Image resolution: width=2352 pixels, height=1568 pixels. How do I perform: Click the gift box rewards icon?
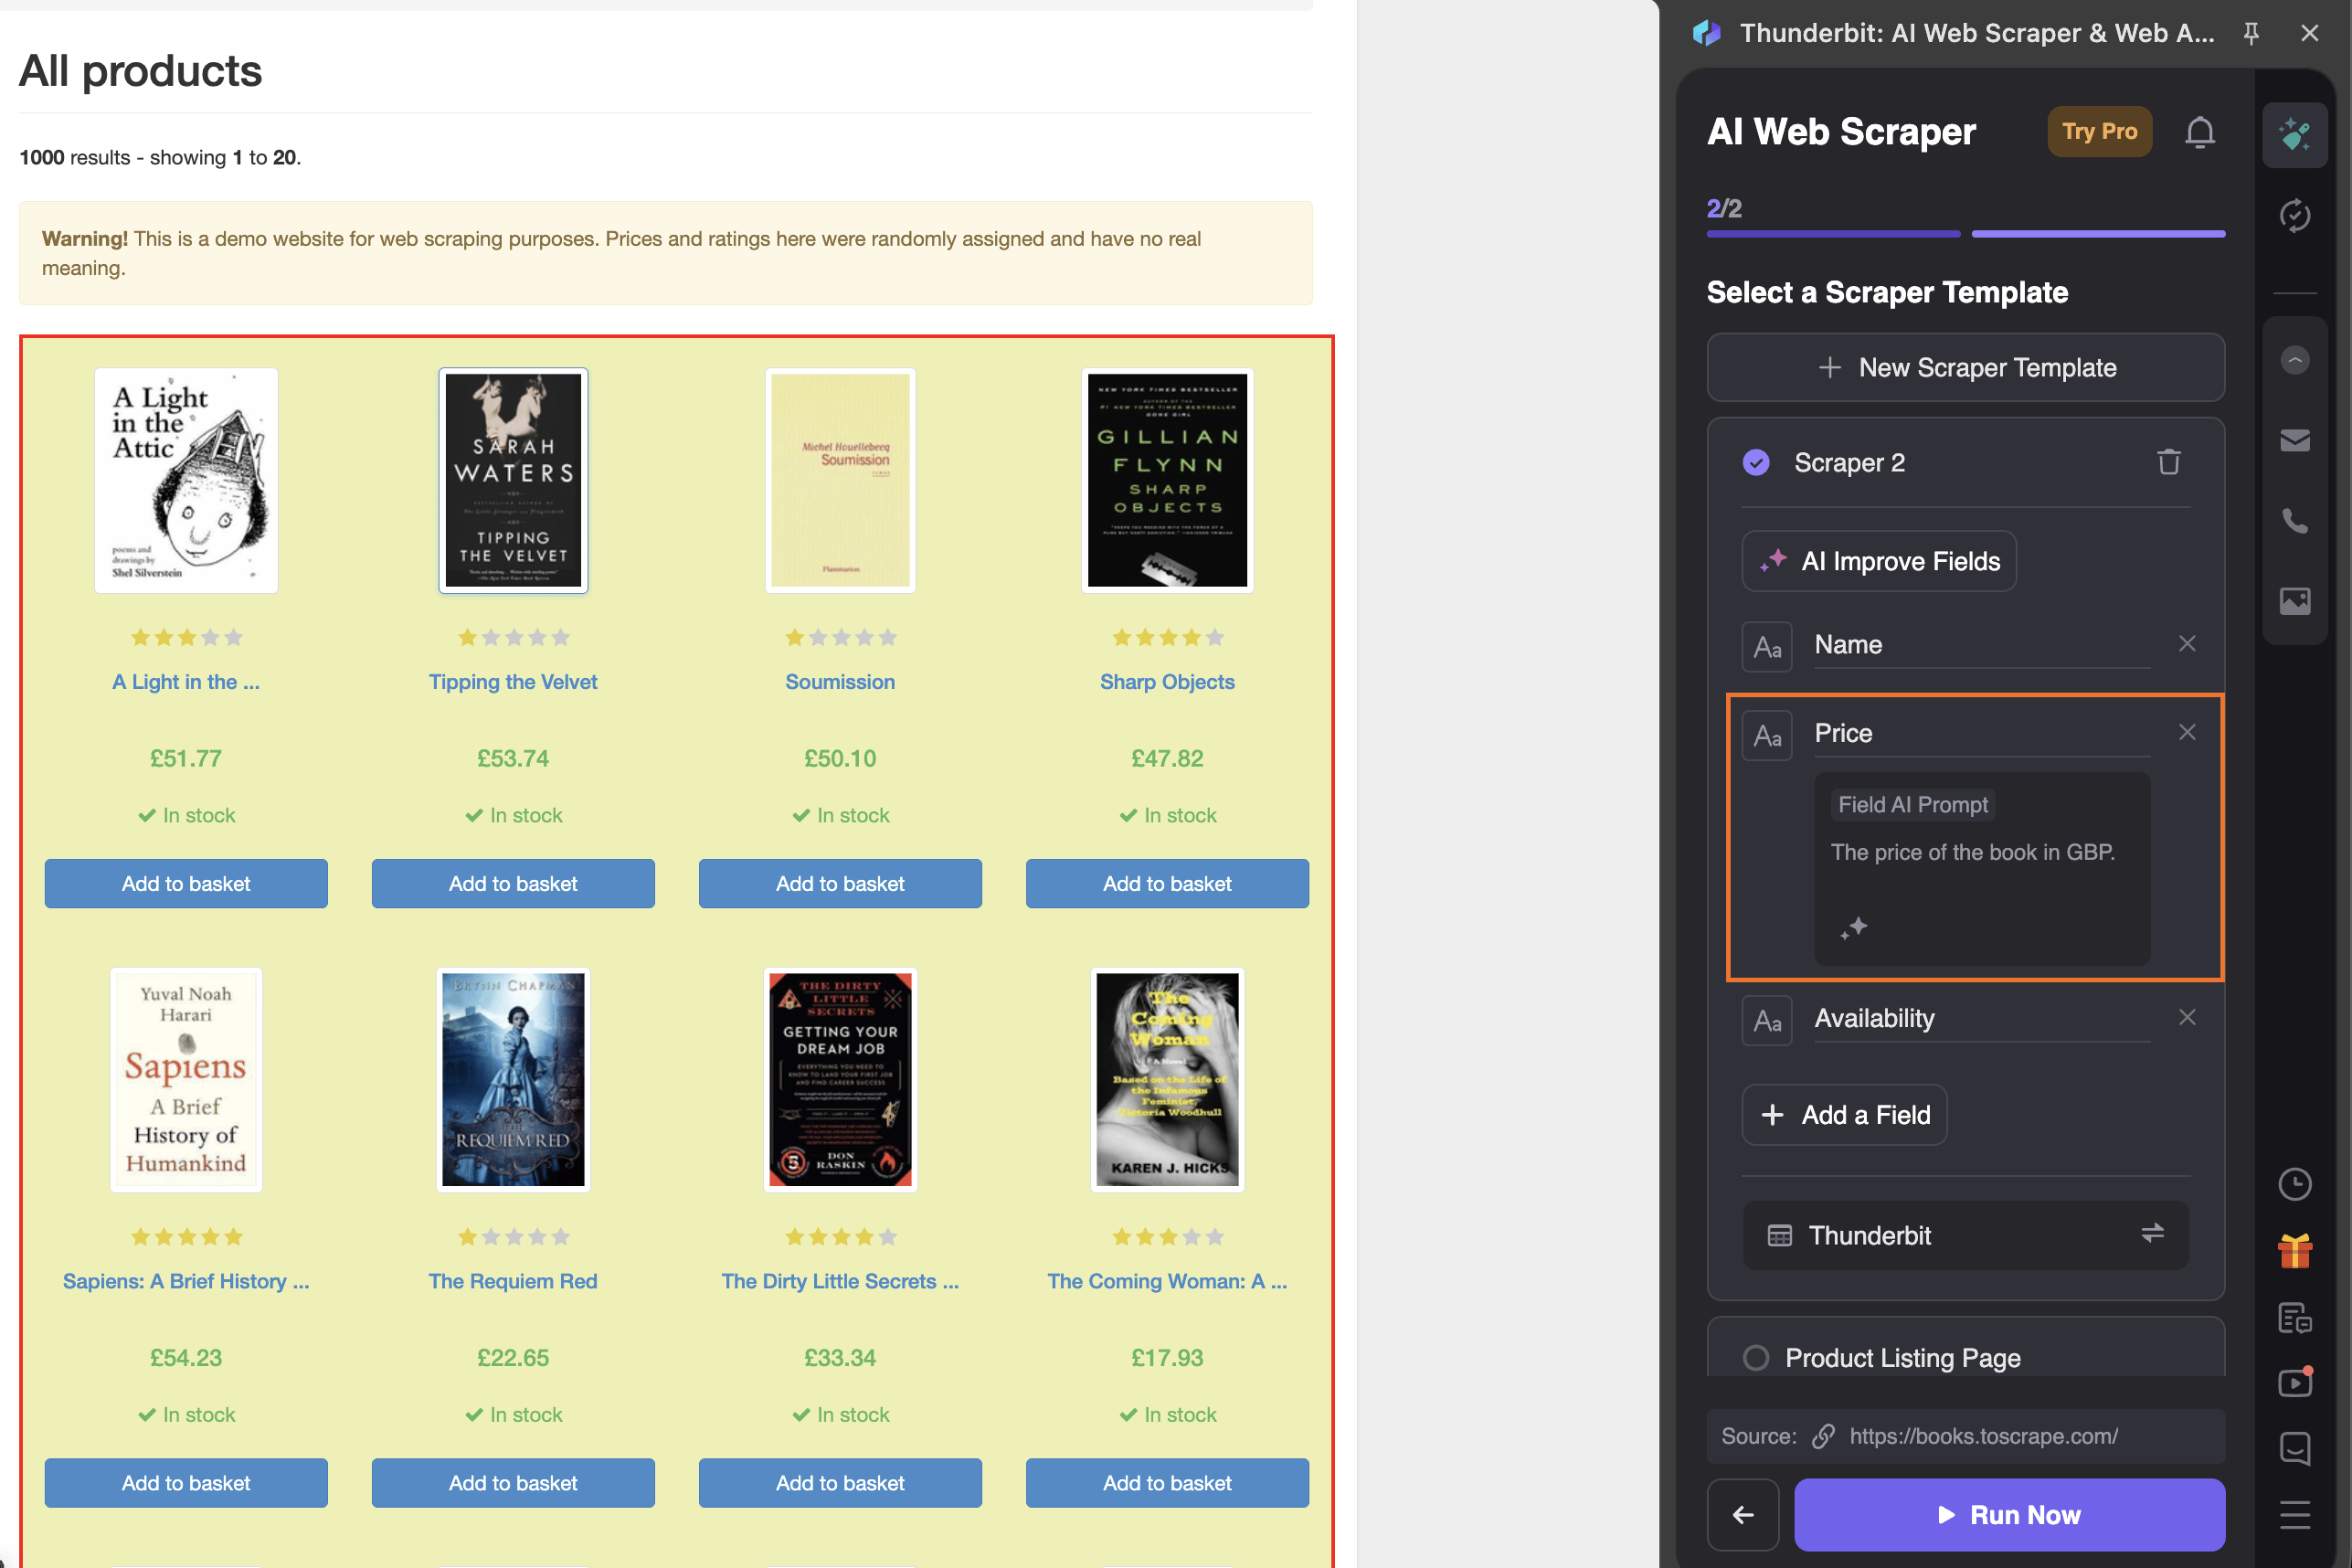click(x=2294, y=1251)
